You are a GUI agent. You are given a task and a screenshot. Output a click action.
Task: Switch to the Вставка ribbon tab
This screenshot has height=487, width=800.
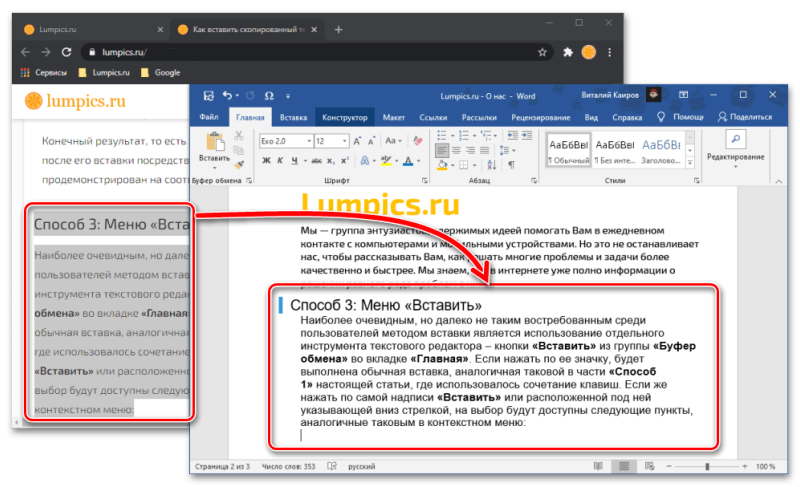[x=293, y=117]
